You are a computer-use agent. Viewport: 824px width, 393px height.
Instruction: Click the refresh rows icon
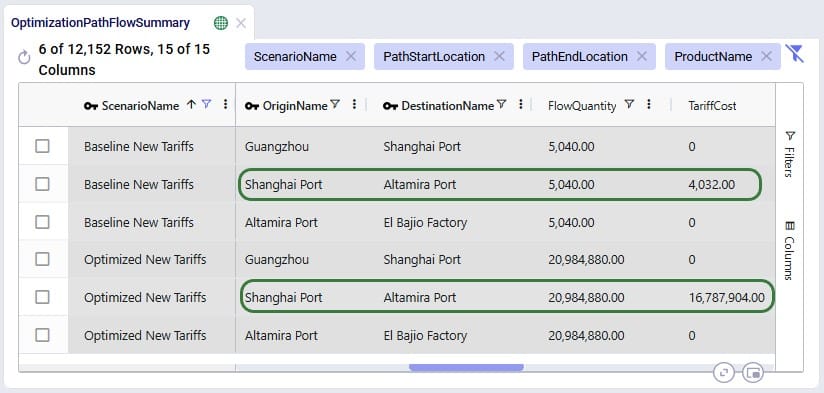(x=24, y=58)
